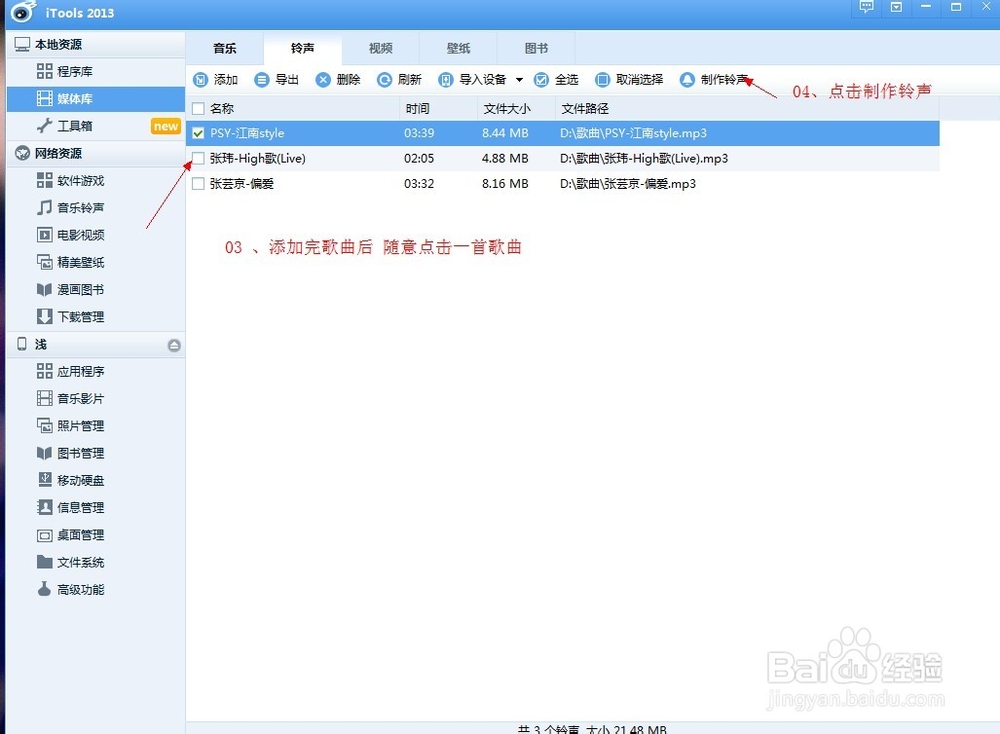Click the 全选 (Select All) button
Screen dimensions: 1000x734
click(x=558, y=79)
